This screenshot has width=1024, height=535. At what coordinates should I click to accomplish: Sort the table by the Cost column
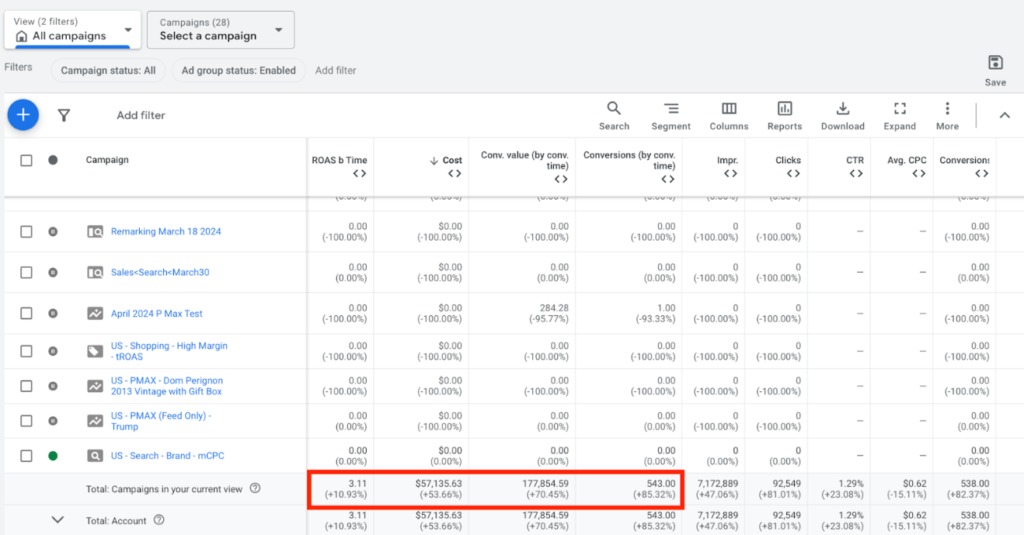pyautogui.click(x=452, y=160)
